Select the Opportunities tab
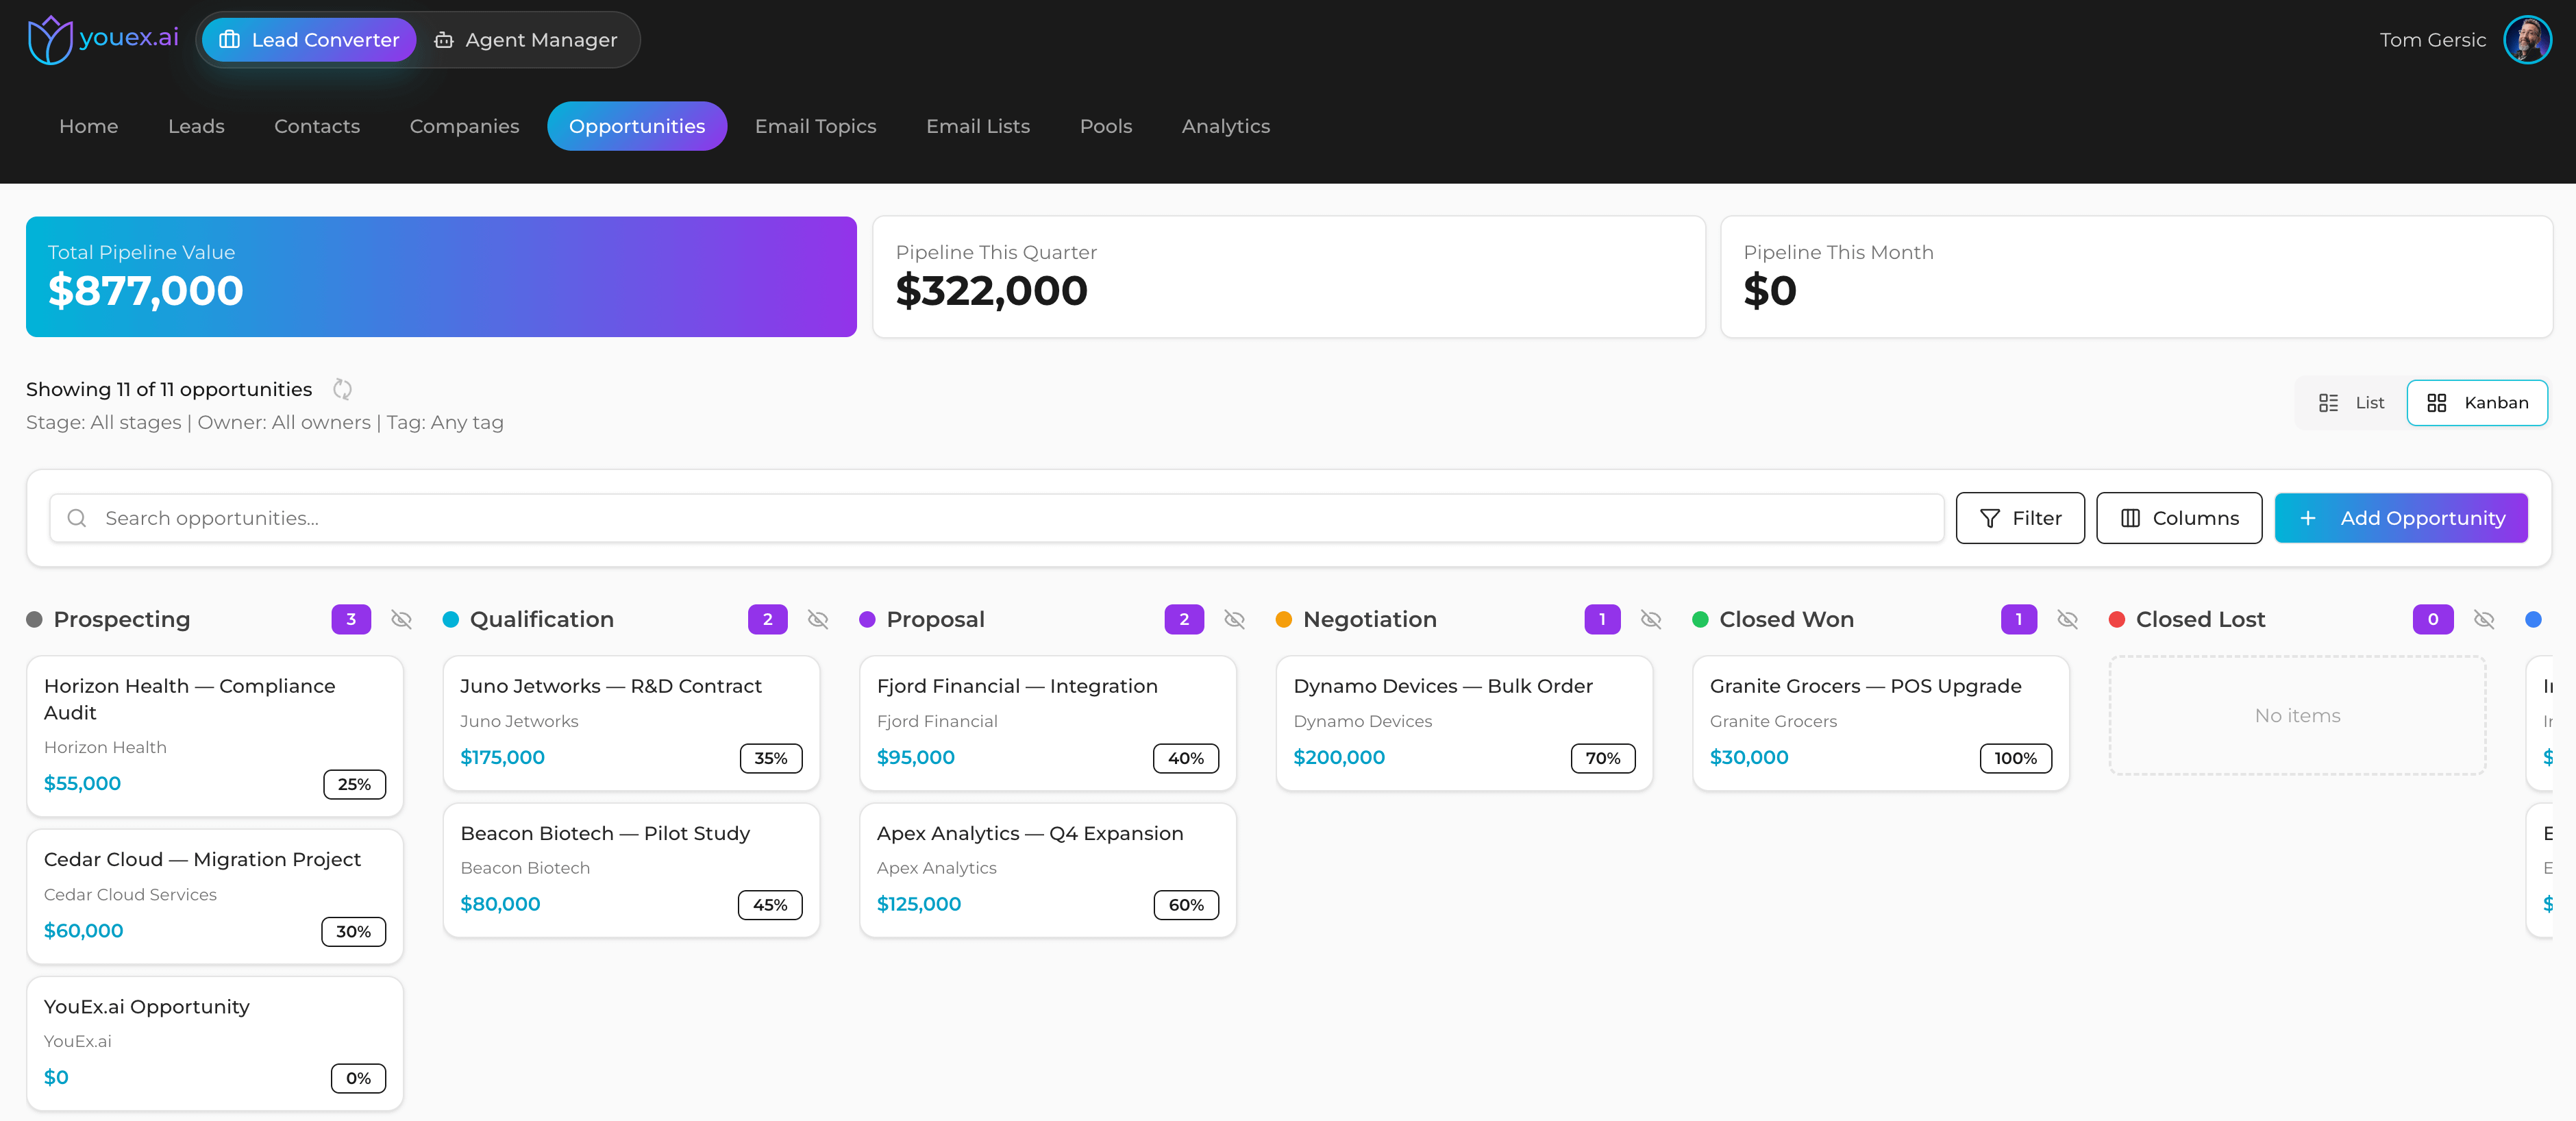 coord(637,126)
